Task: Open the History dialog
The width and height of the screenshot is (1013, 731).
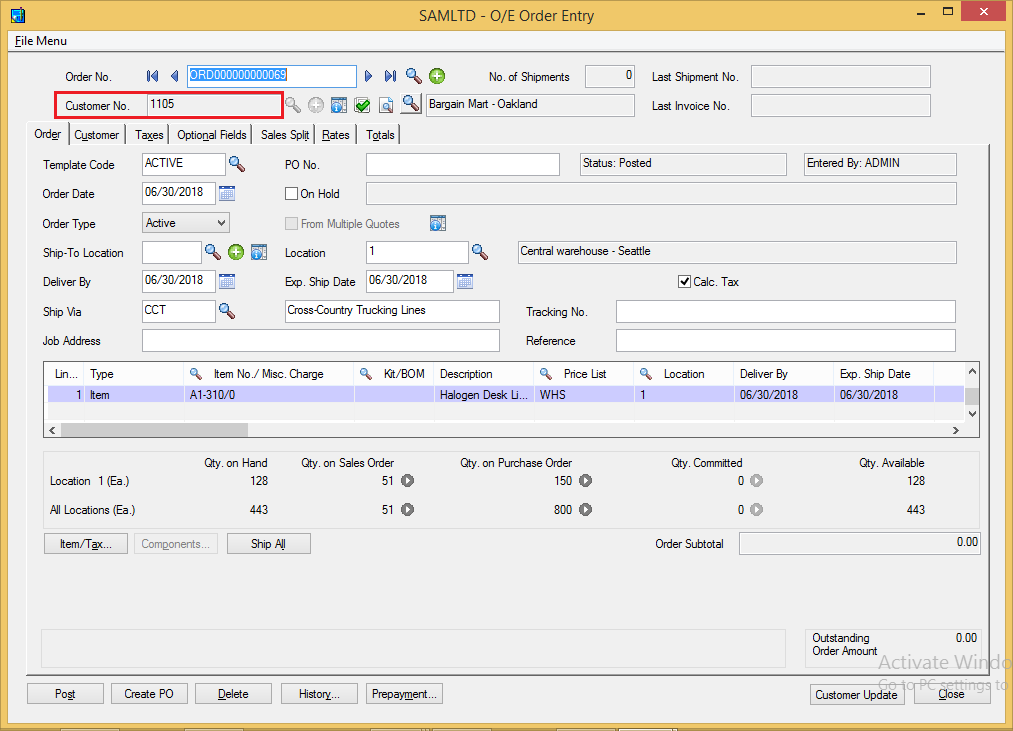Action: (319, 694)
